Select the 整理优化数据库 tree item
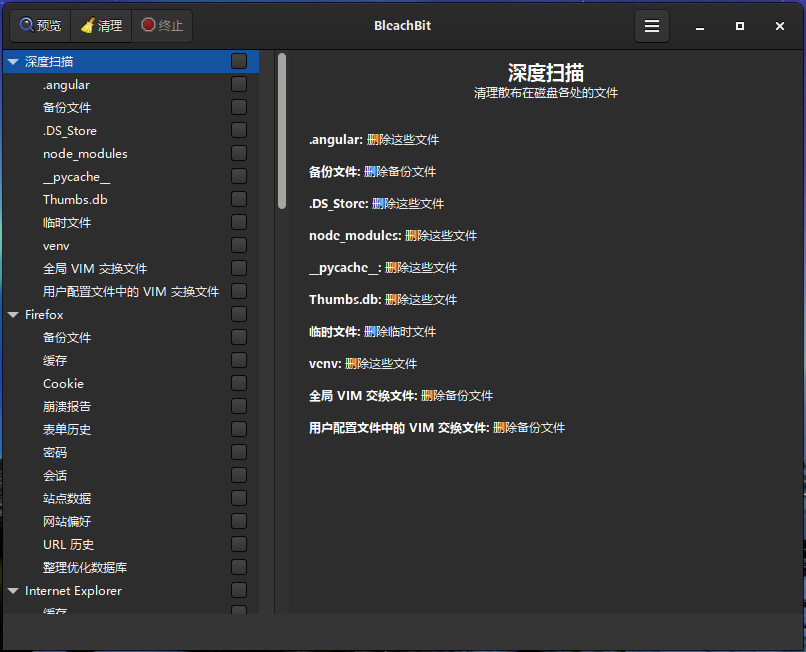 85,568
